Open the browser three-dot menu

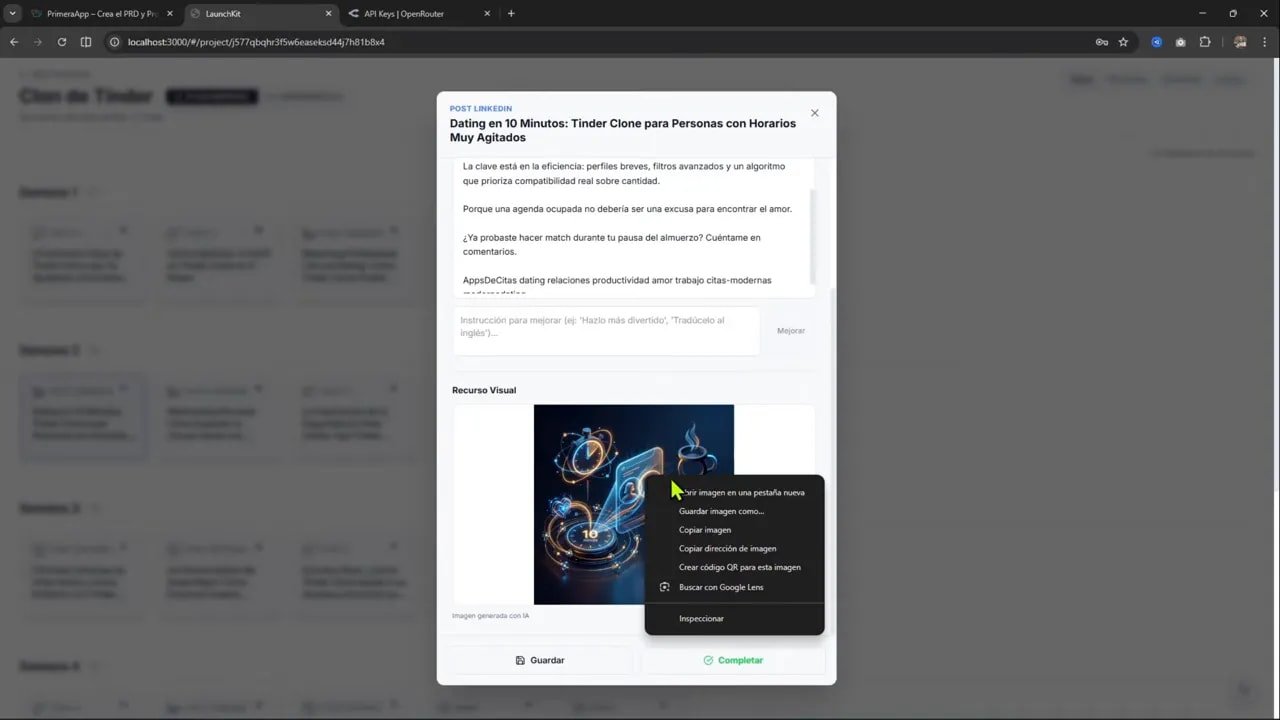(x=1264, y=42)
